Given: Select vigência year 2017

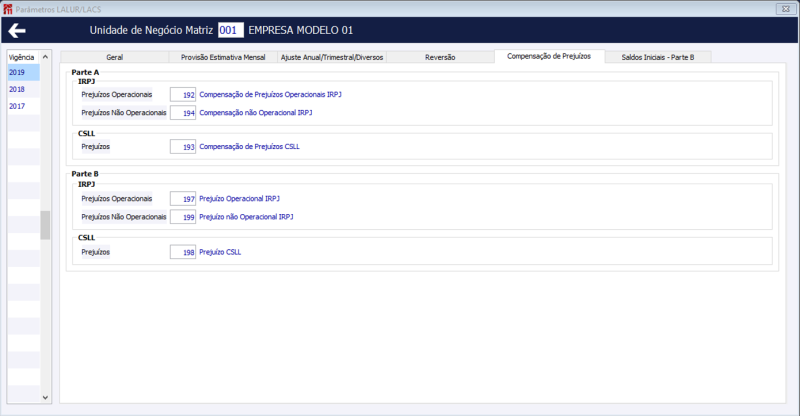Looking at the screenshot, I should [x=23, y=106].
